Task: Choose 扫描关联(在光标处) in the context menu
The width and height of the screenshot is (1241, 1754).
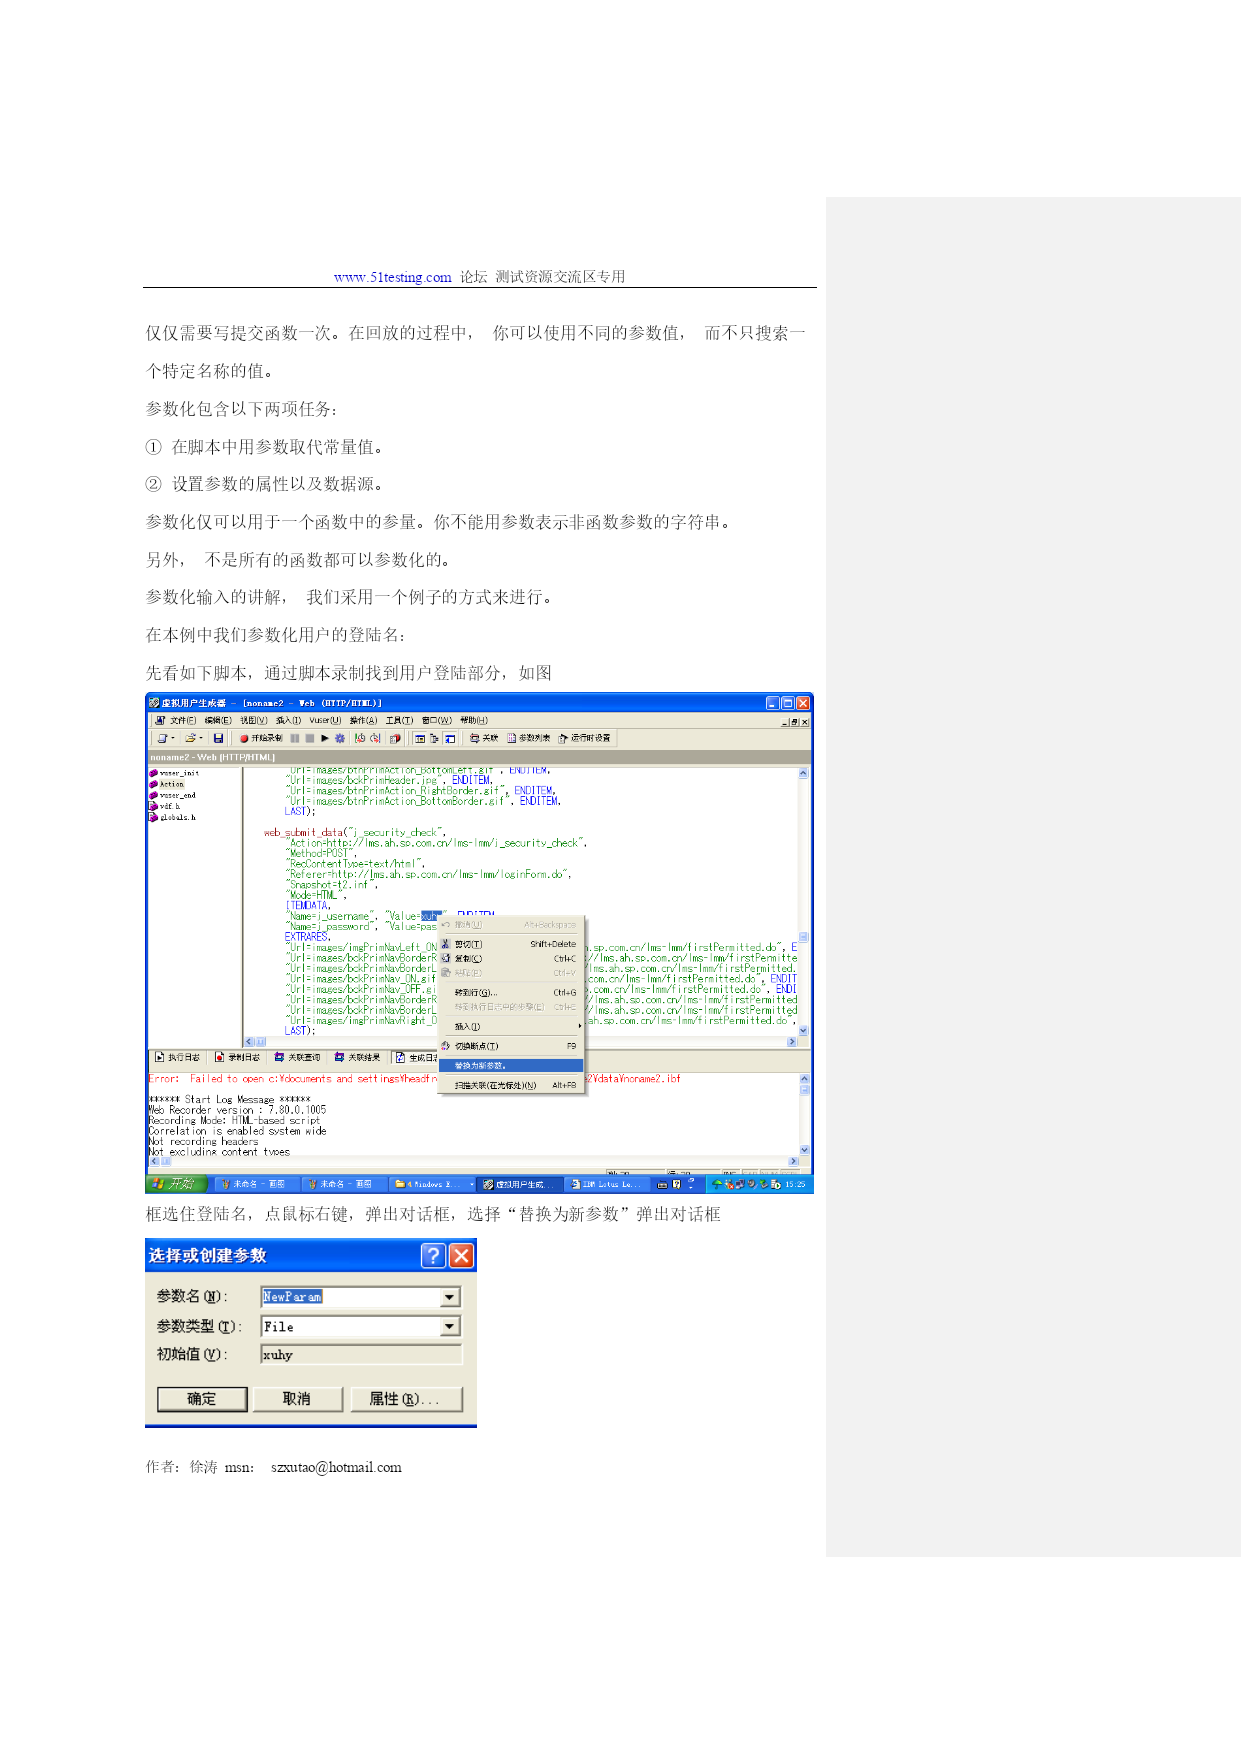Action: click(x=511, y=1085)
